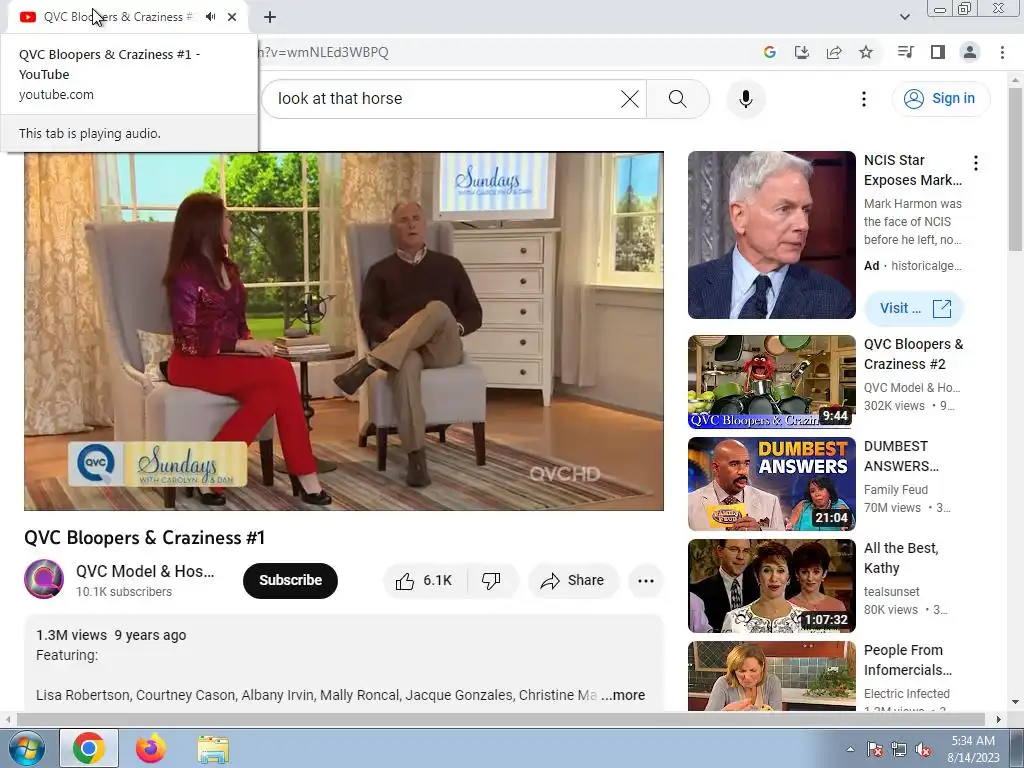This screenshot has height=768, width=1024.
Task: Open more actions ellipsis under video
Action: click(645, 581)
